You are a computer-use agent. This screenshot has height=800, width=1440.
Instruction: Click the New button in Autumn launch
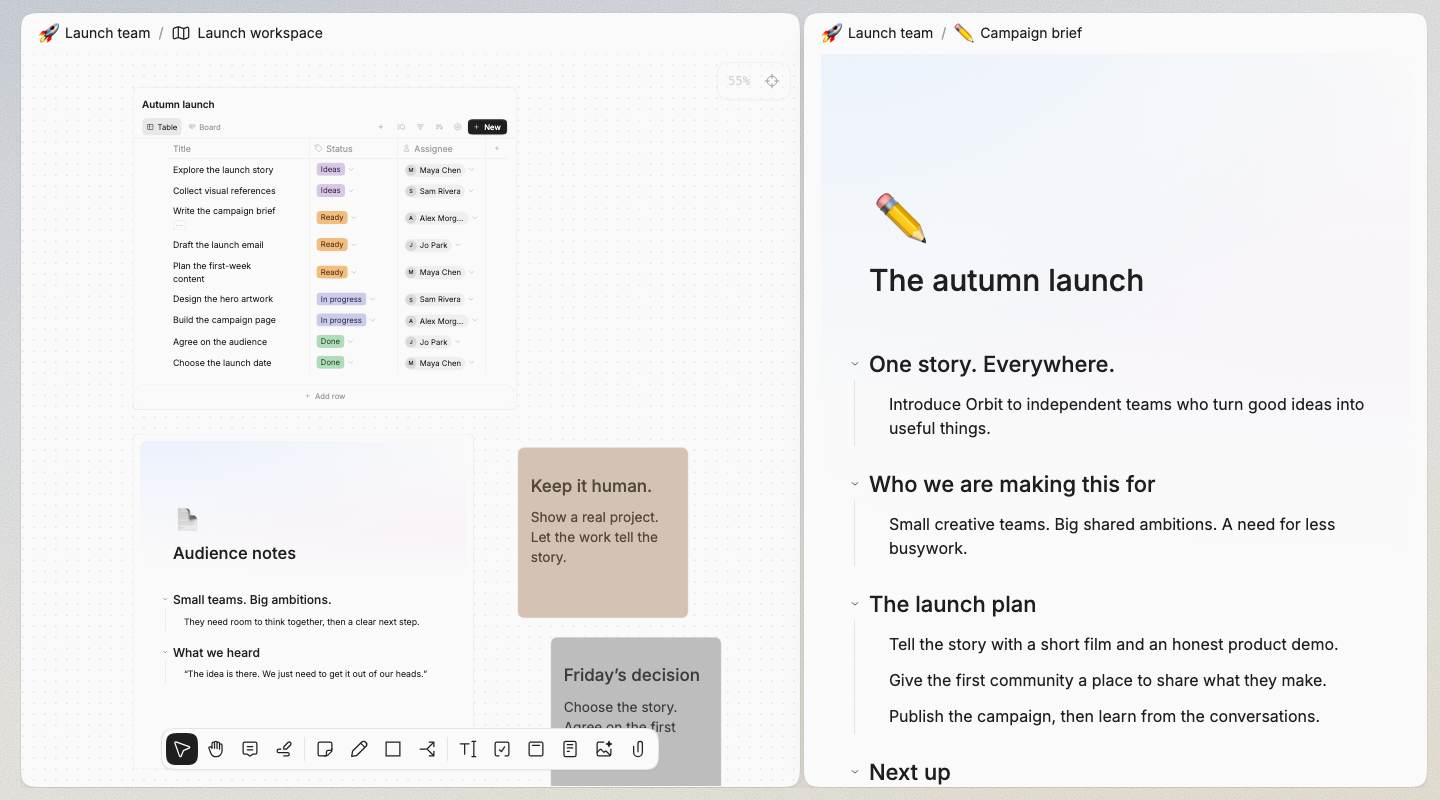pos(487,127)
